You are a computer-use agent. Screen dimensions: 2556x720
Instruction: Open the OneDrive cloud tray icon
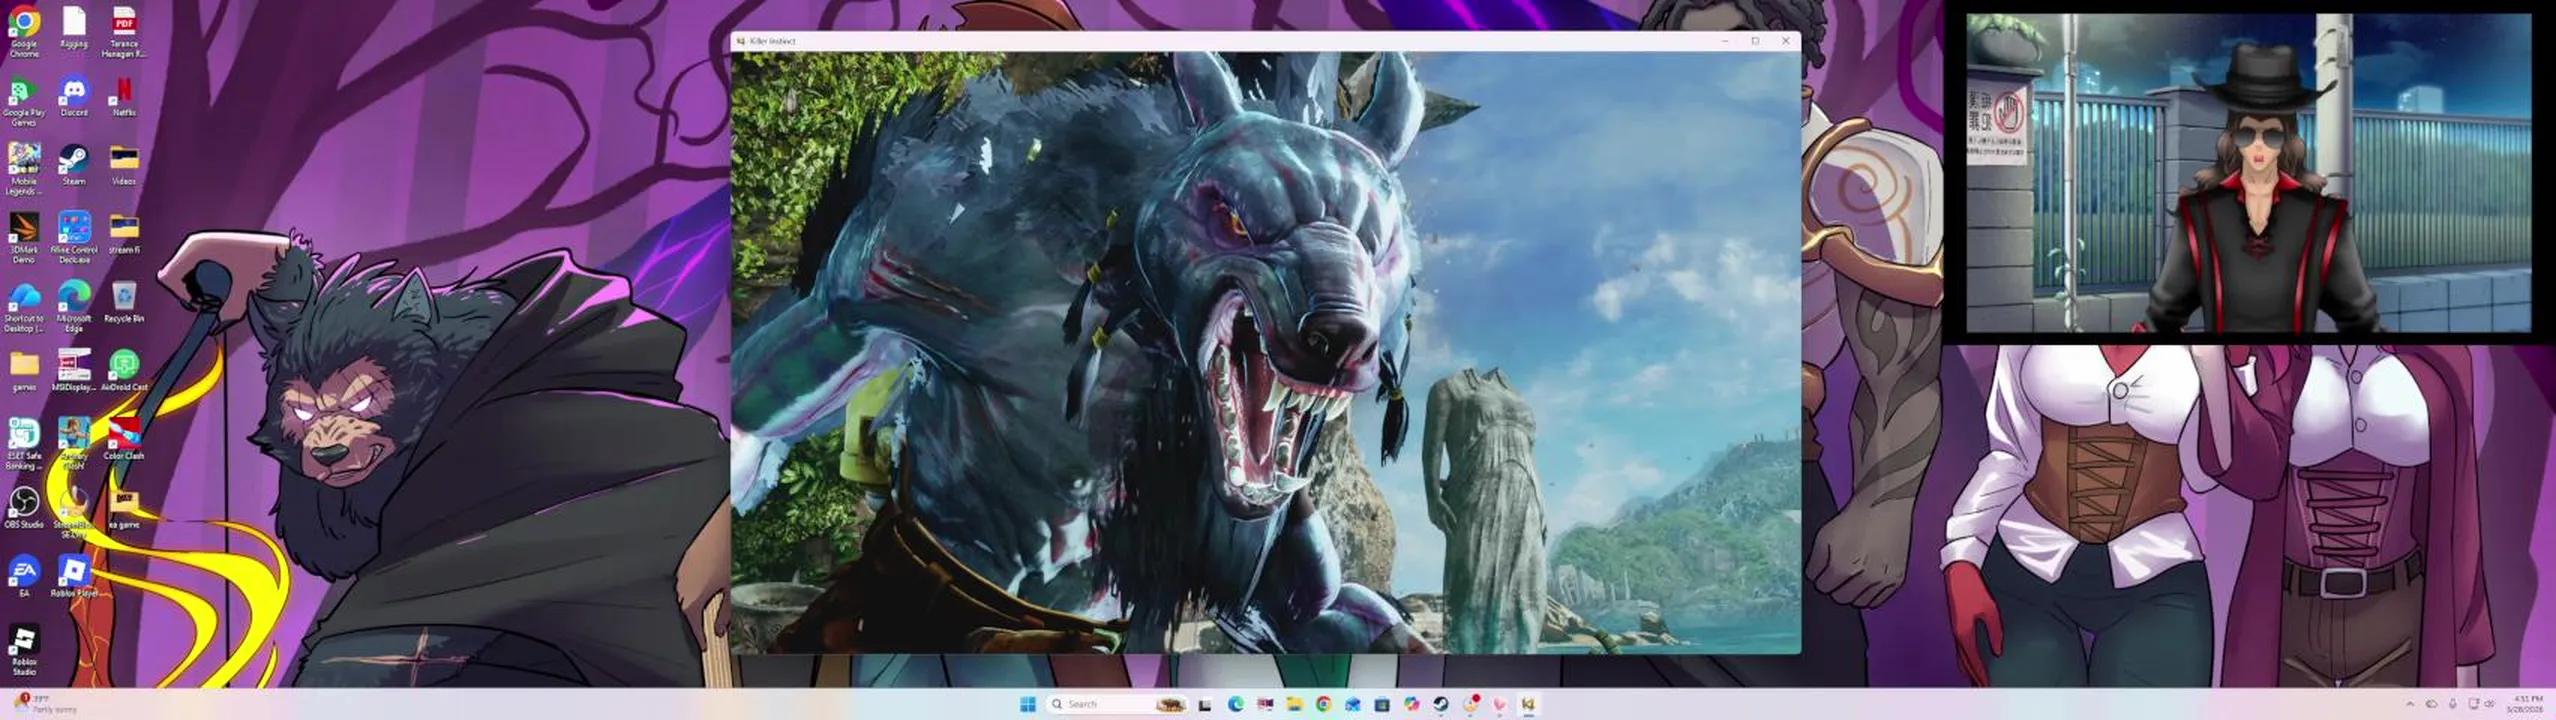click(x=2431, y=704)
